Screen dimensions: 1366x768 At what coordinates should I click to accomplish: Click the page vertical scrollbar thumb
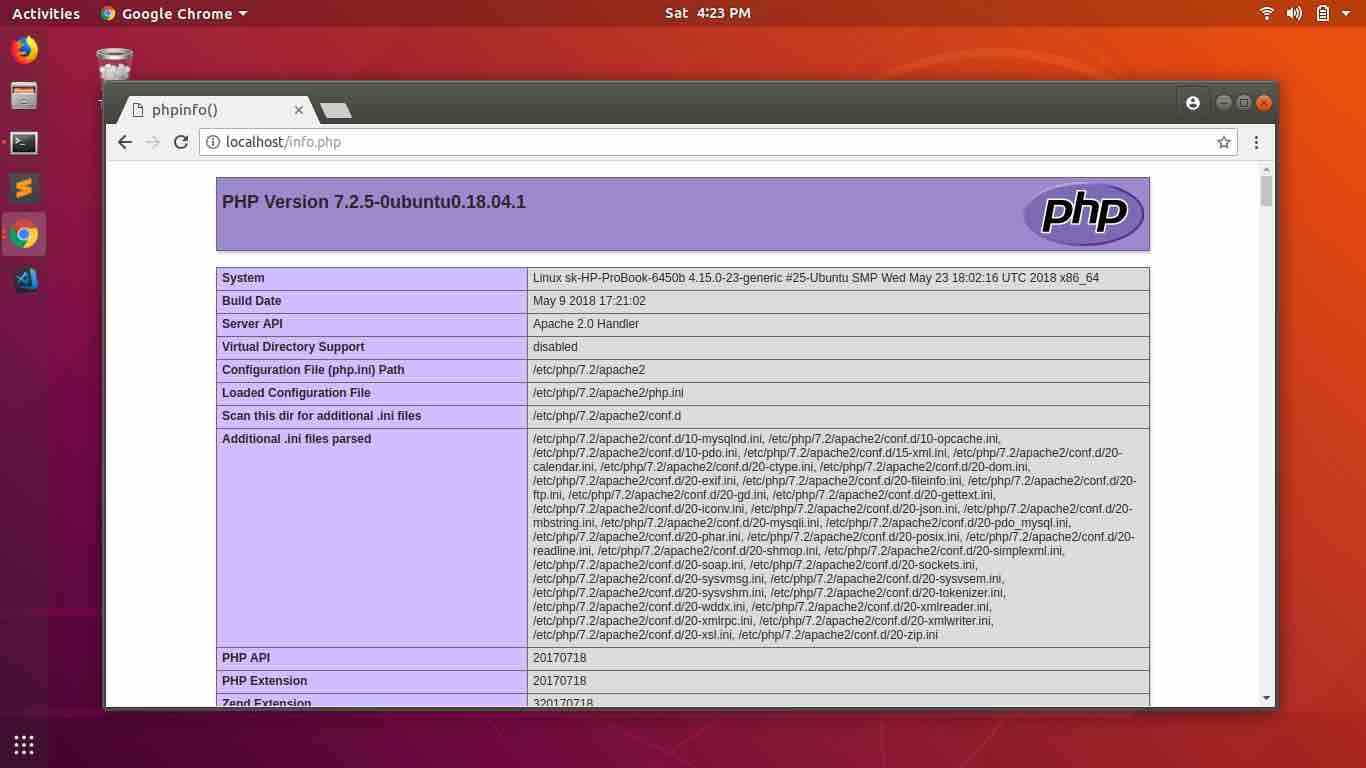pos(1266,190)
